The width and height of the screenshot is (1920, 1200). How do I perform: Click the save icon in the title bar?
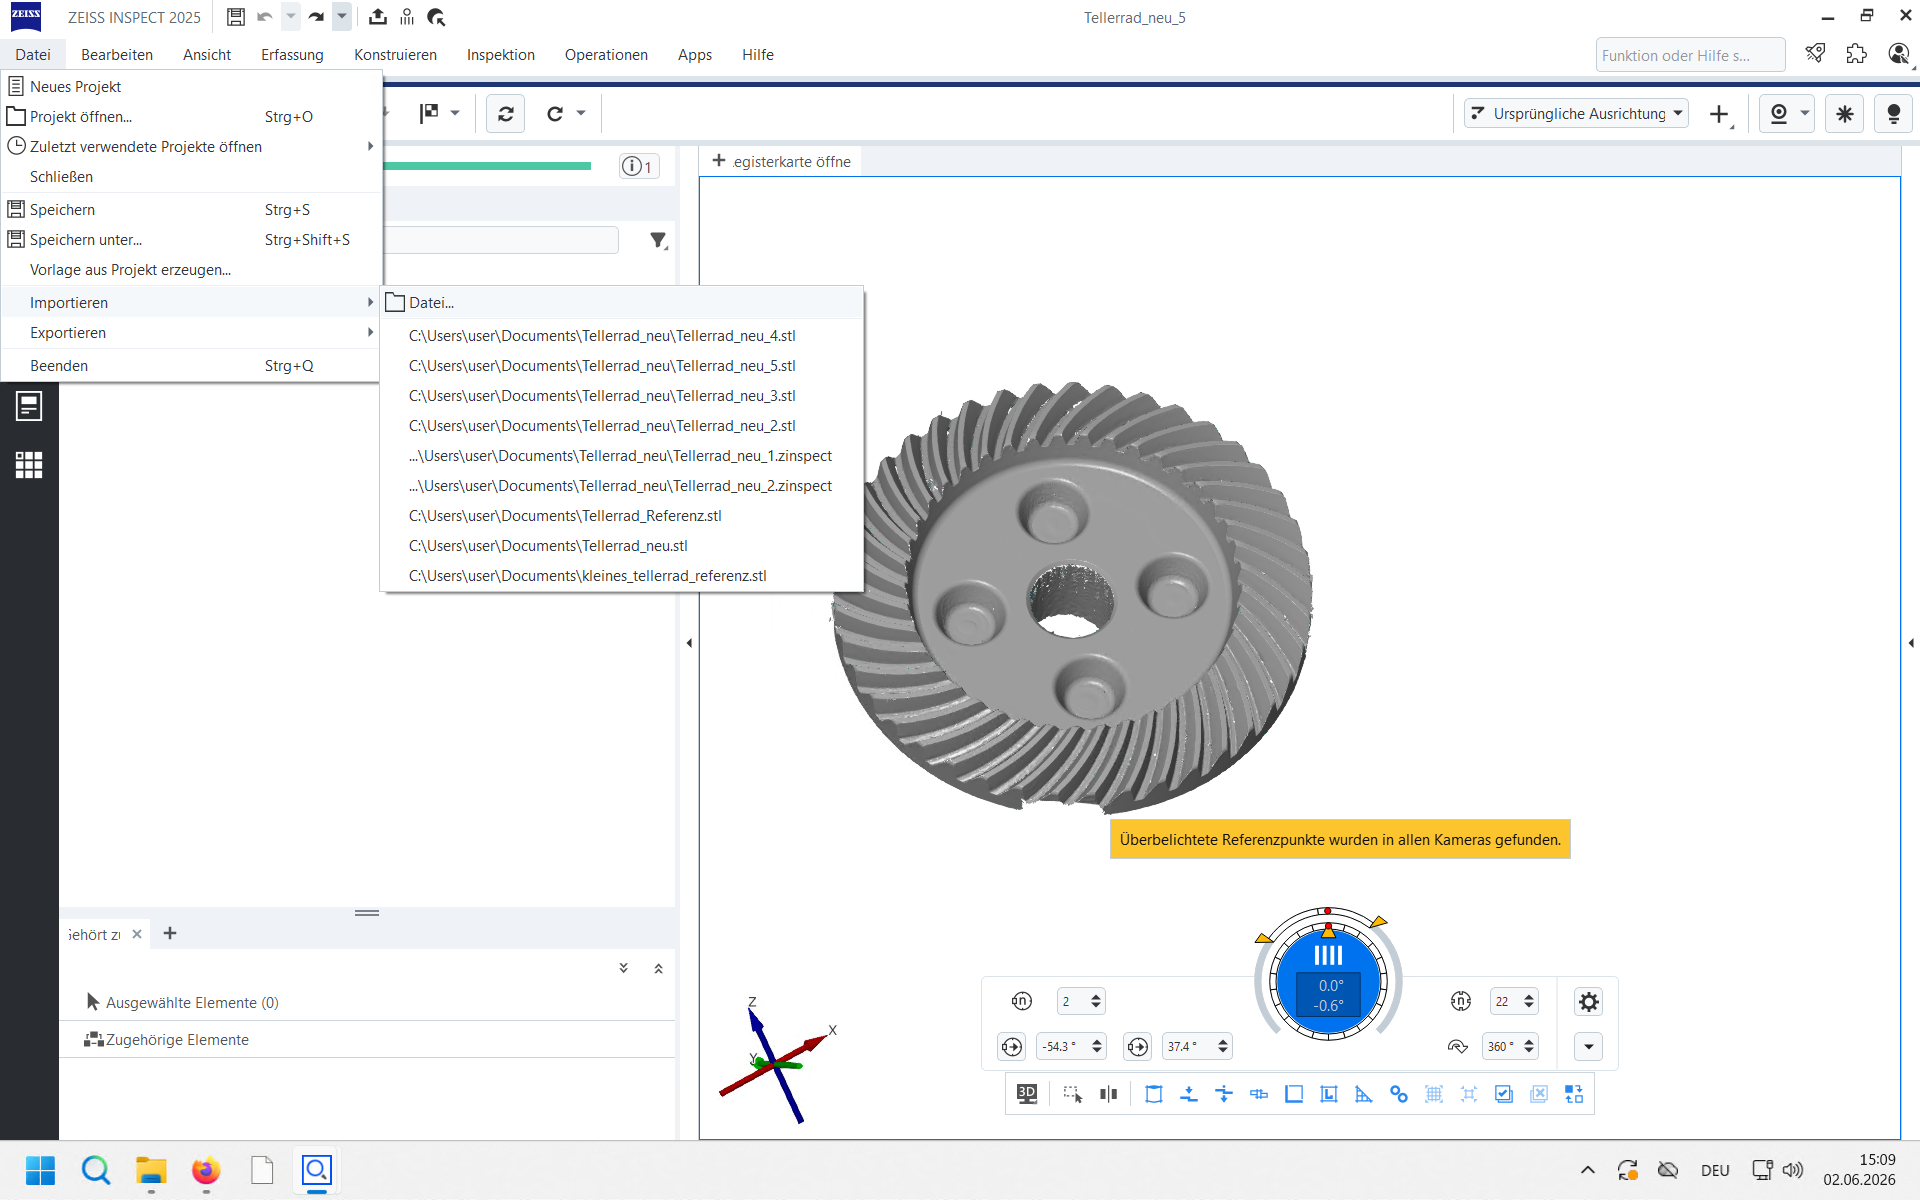coord(236,17)
